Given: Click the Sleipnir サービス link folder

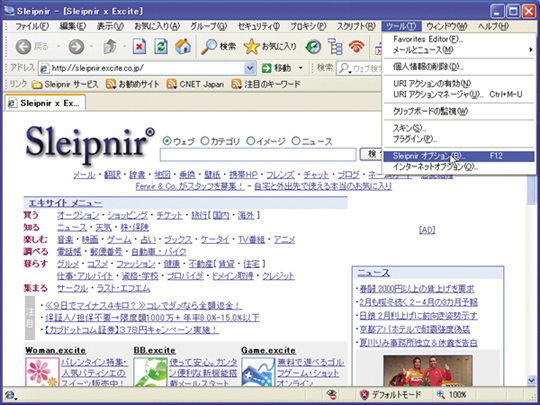Looking at the screenshot, I should point(65,84).
